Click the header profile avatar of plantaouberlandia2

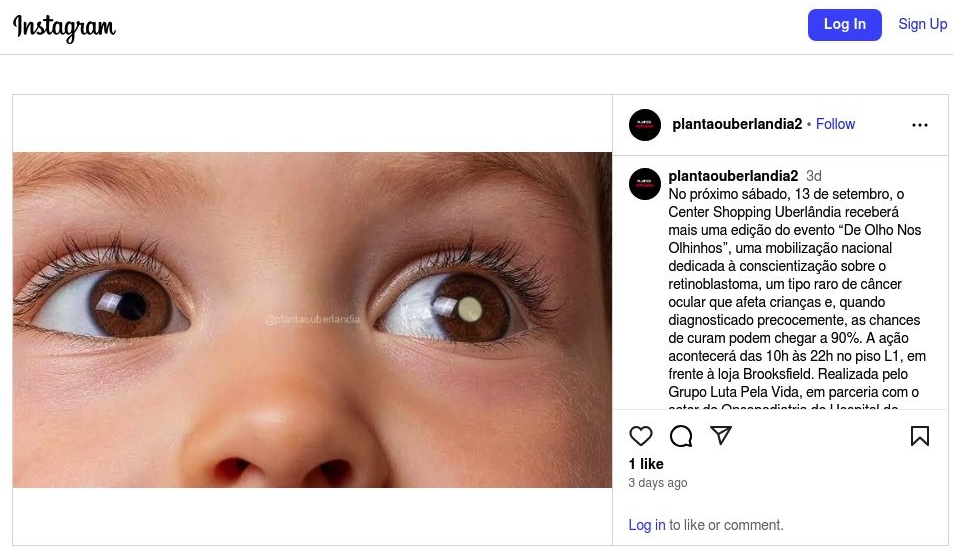click(x=645, y=125)
